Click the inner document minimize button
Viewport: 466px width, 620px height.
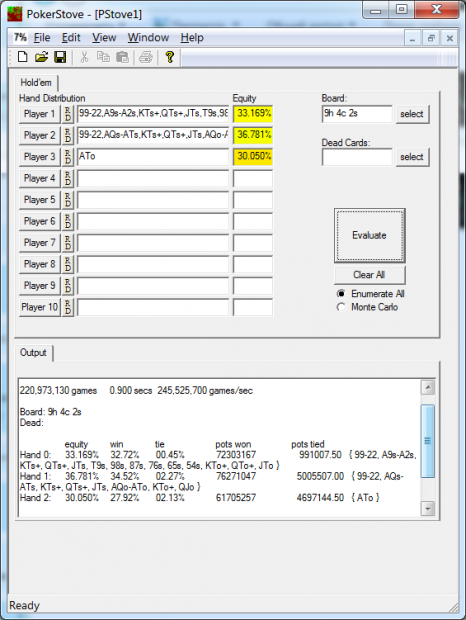[x=413, y=38]
